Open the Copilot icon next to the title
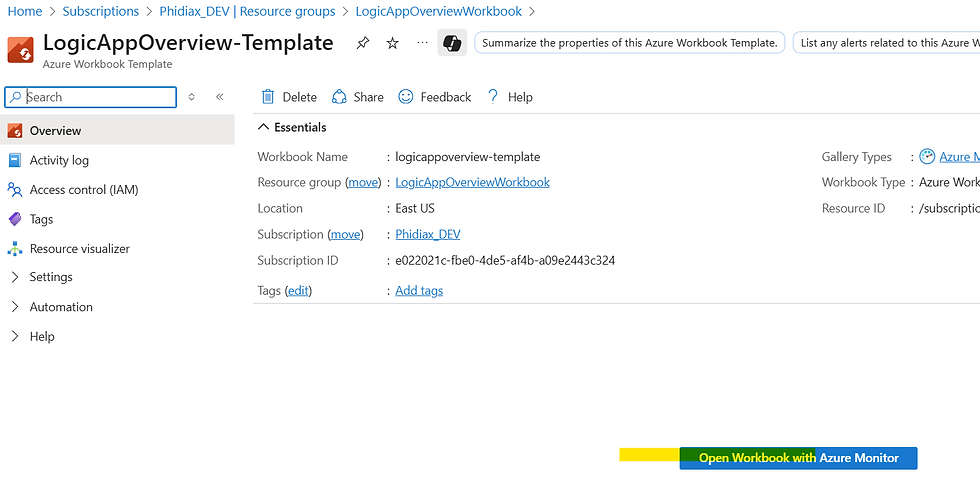 click(x=452, y=43)
